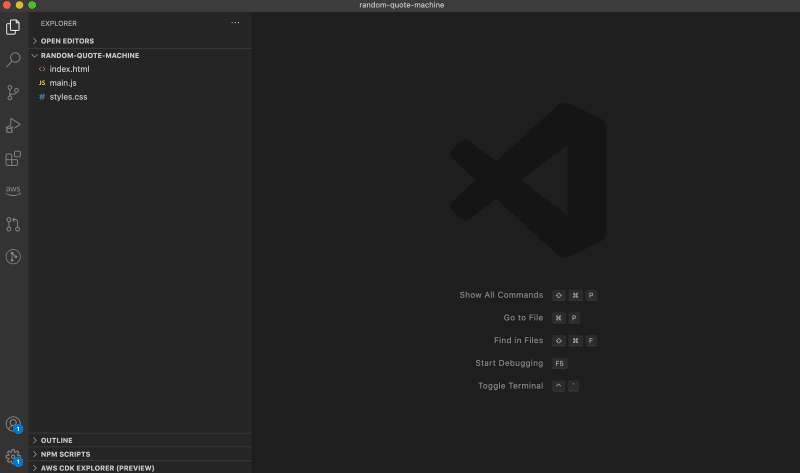Click the Show All Commands label
800x473 pixels.
[501, 295]
